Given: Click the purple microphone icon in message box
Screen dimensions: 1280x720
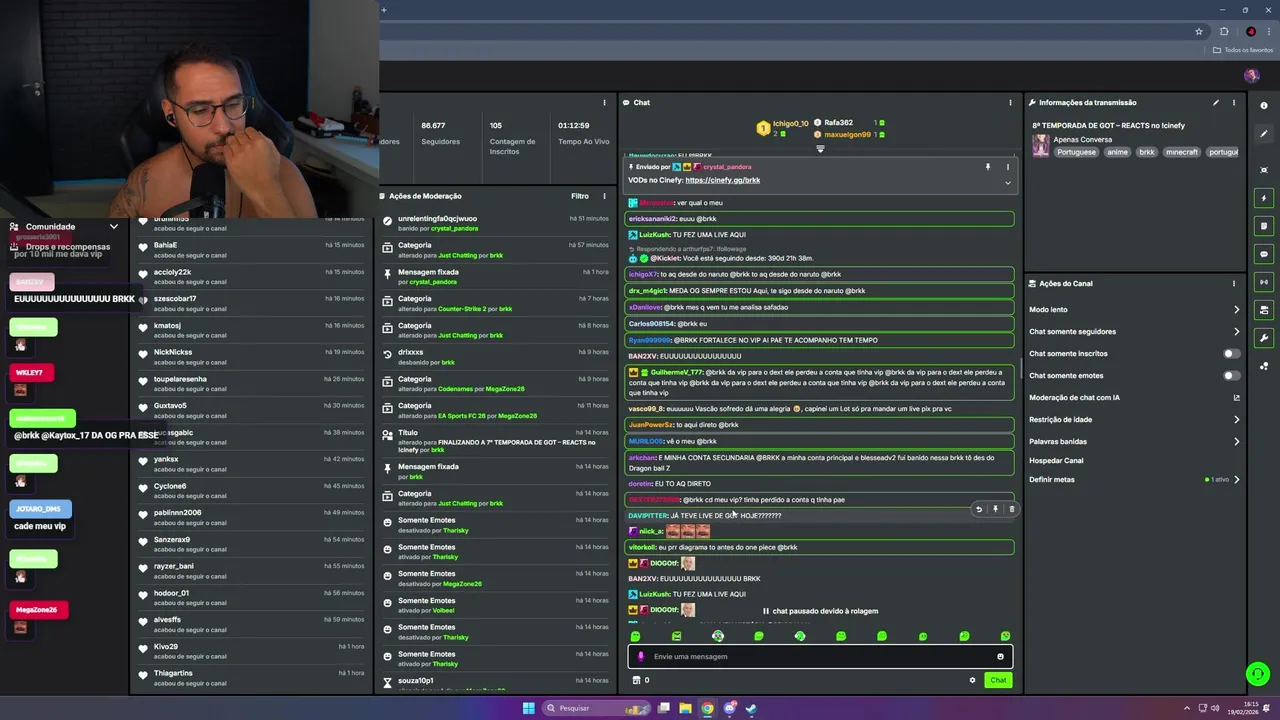Looking at the screenshot, I should pyautogui.click(x=641, y=657).
